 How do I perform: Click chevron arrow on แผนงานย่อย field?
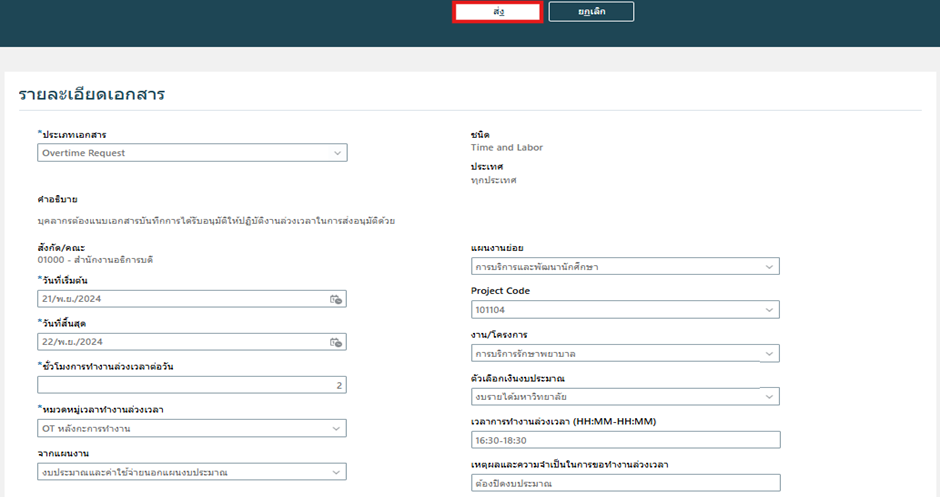pyautogui.click(x=768, y=267)
